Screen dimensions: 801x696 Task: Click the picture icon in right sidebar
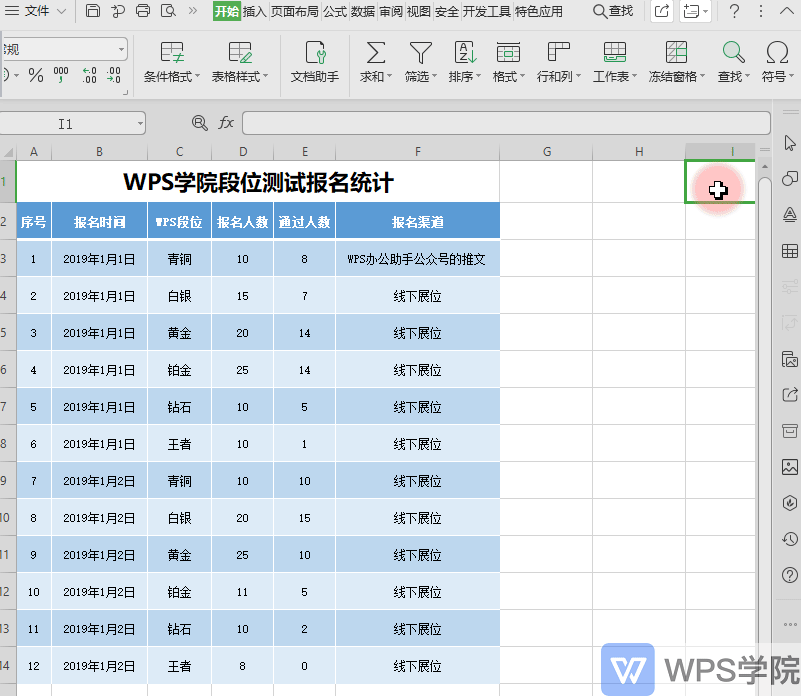790,467
